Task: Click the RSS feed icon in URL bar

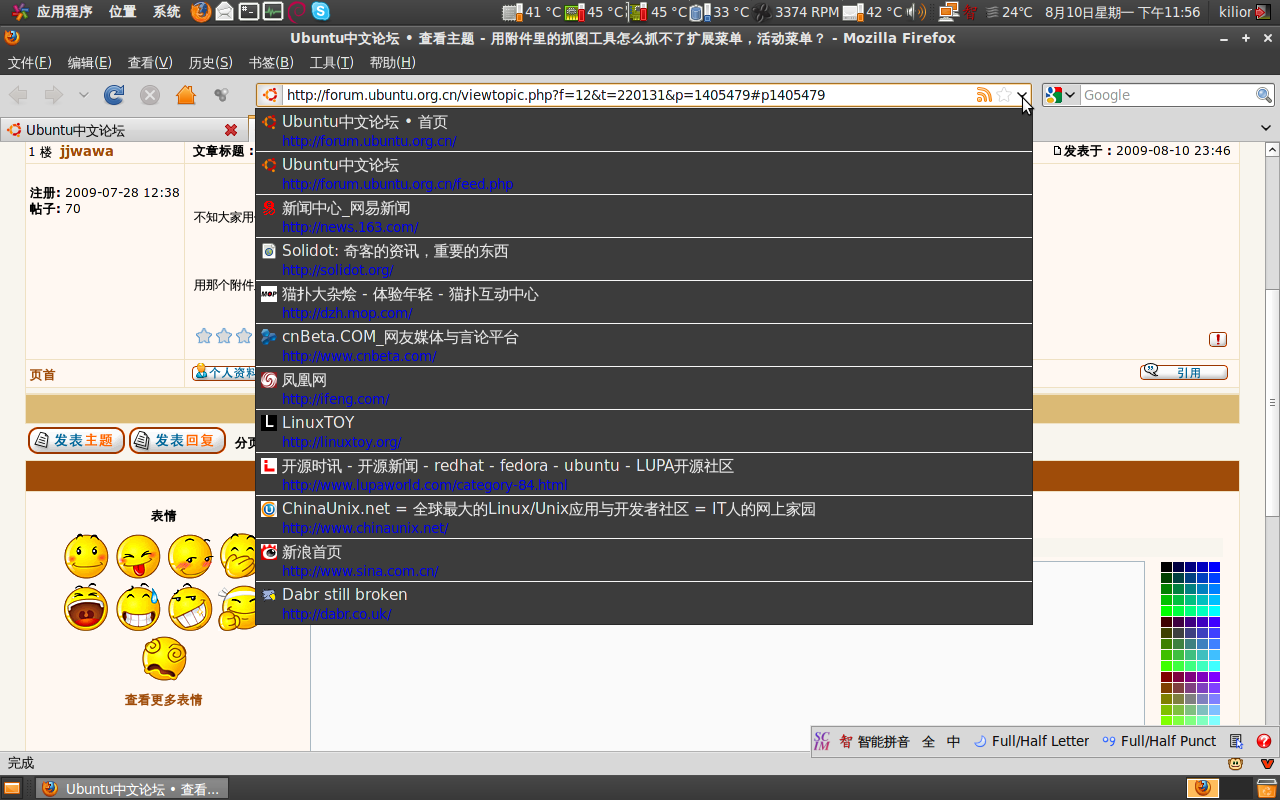Action: tap(984, 95)
